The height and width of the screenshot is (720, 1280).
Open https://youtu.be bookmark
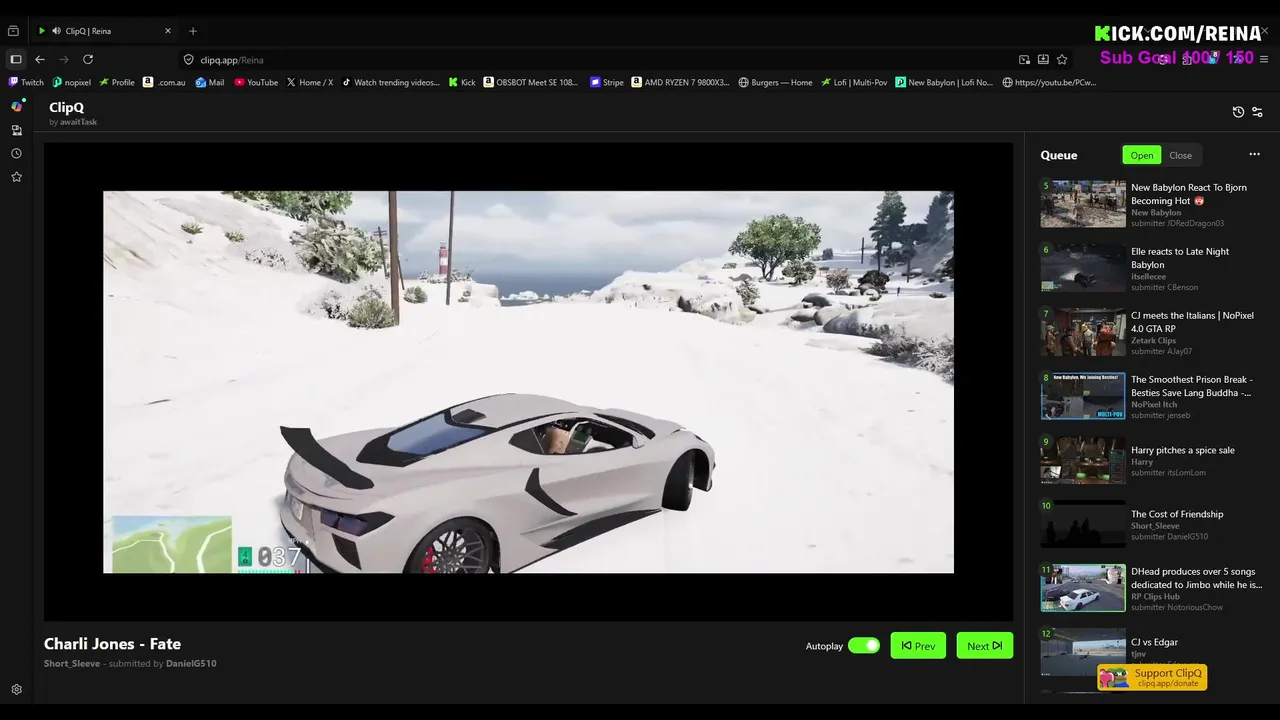click(1049, 82)
